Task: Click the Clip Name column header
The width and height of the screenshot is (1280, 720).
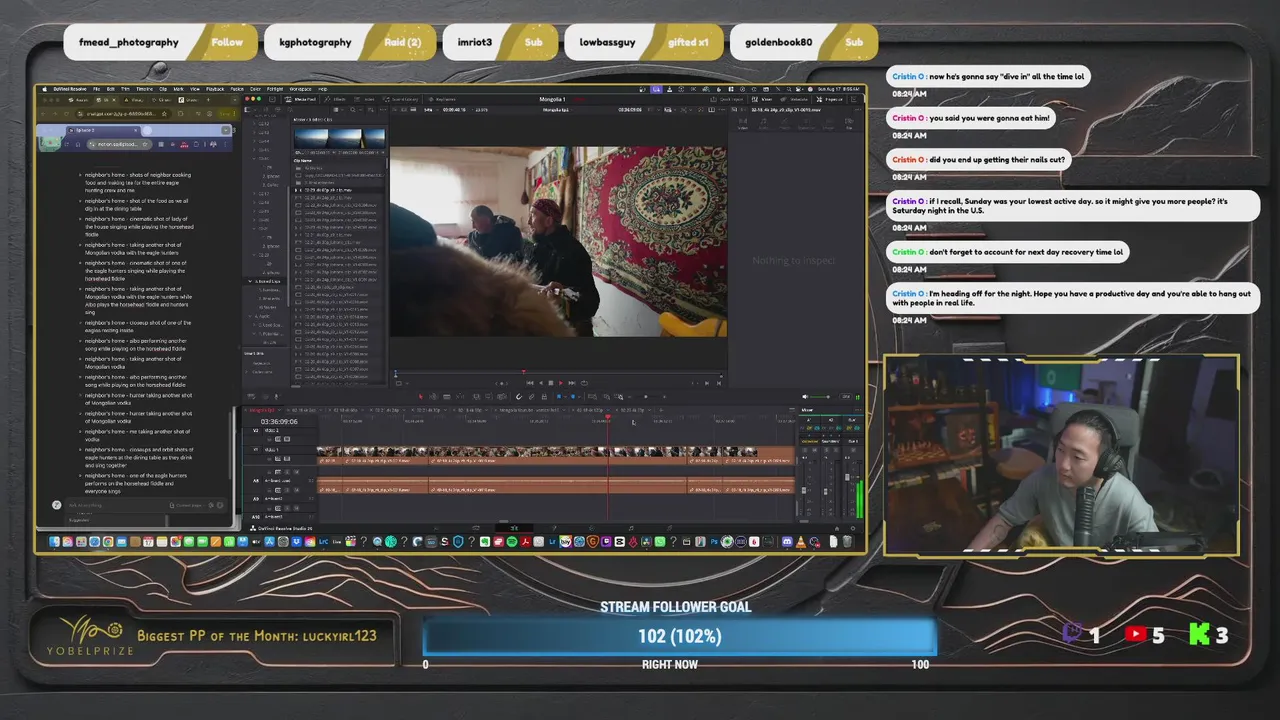Action: [303, 160]
